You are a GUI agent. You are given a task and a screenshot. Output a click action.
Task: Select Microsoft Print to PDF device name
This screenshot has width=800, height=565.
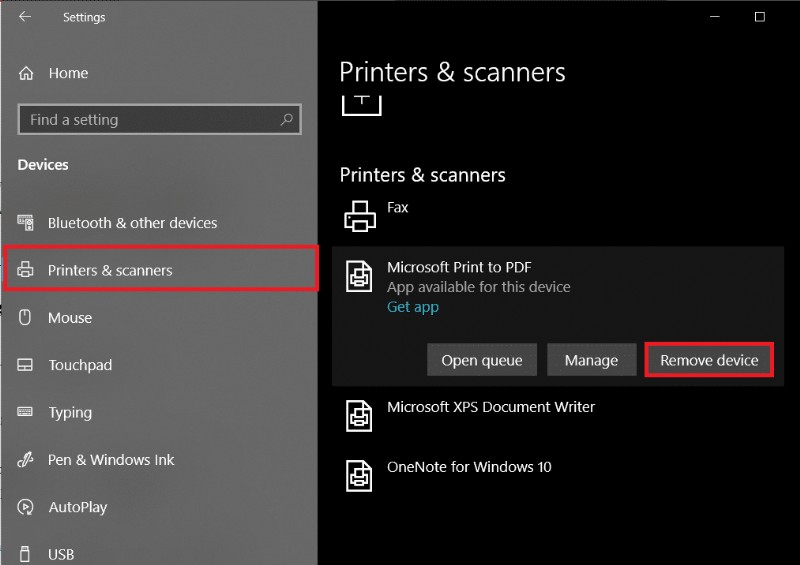coord(459,267)
